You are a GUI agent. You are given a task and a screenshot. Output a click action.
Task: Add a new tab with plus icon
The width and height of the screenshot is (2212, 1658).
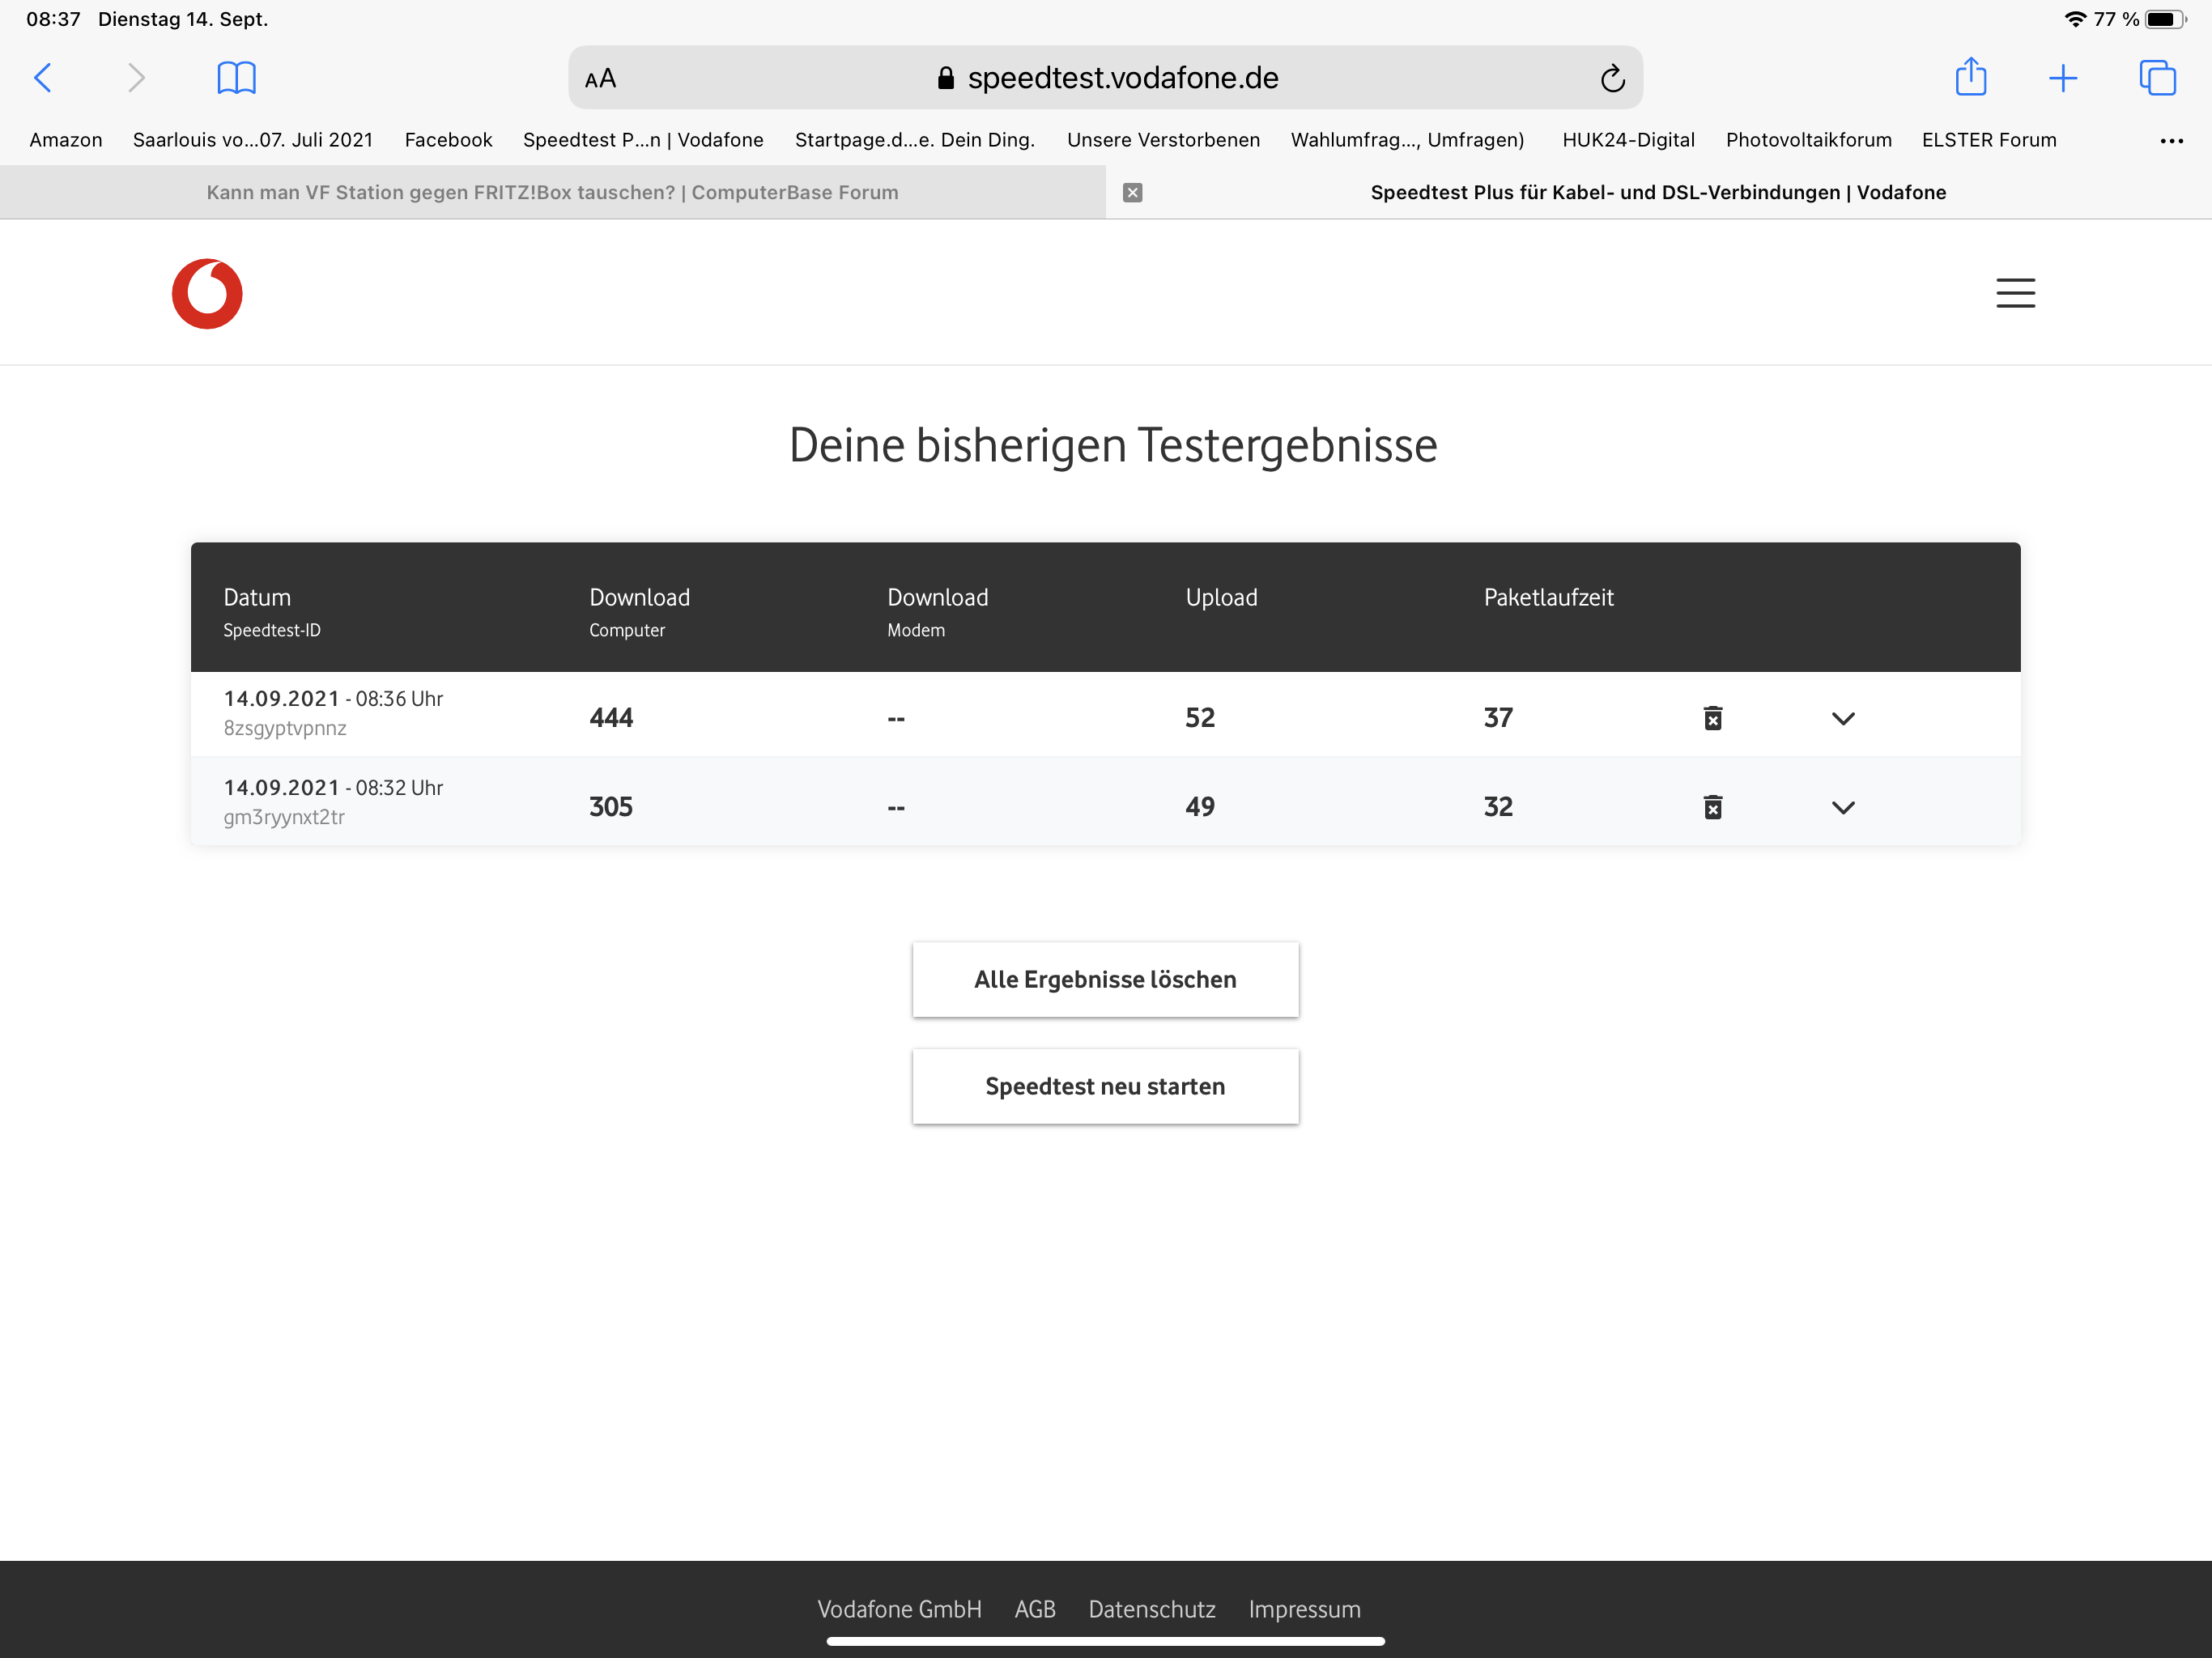[2062, 77]
